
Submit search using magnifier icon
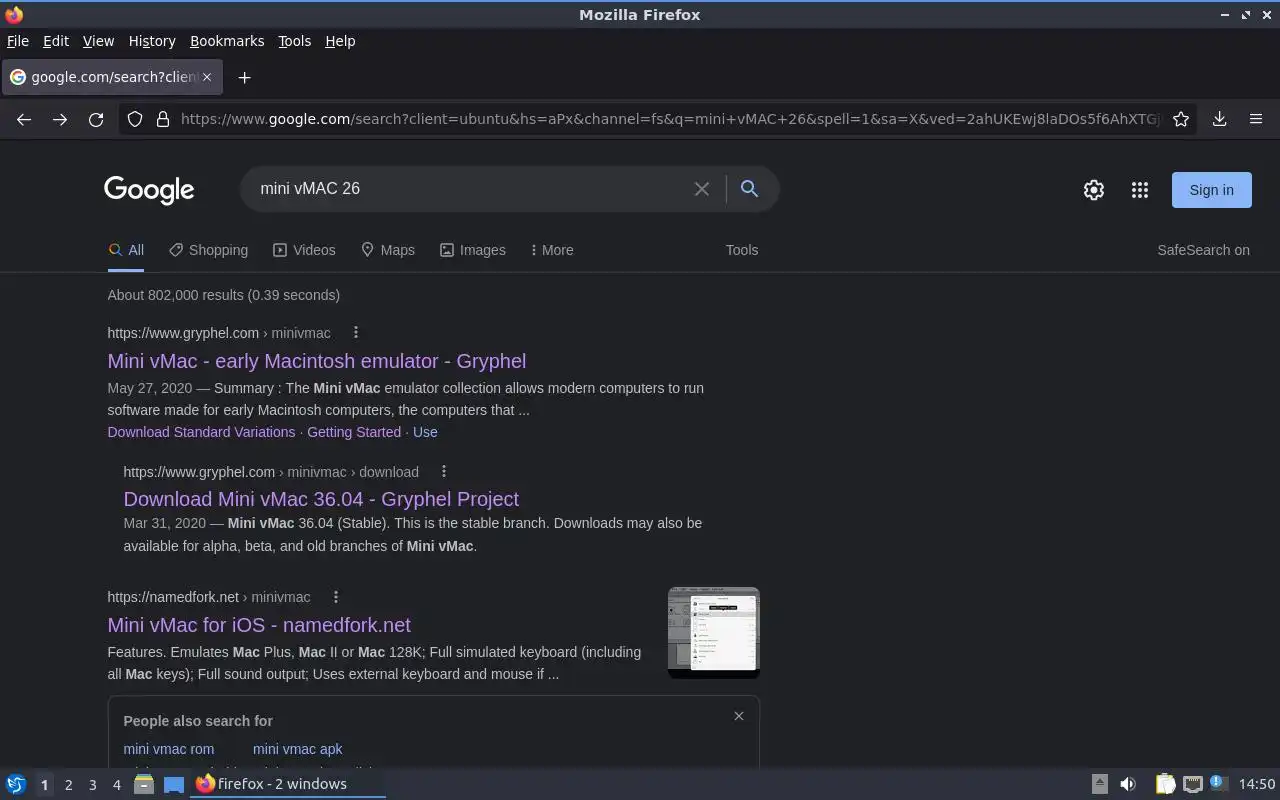pyautogui.click(x=749, y=189)
